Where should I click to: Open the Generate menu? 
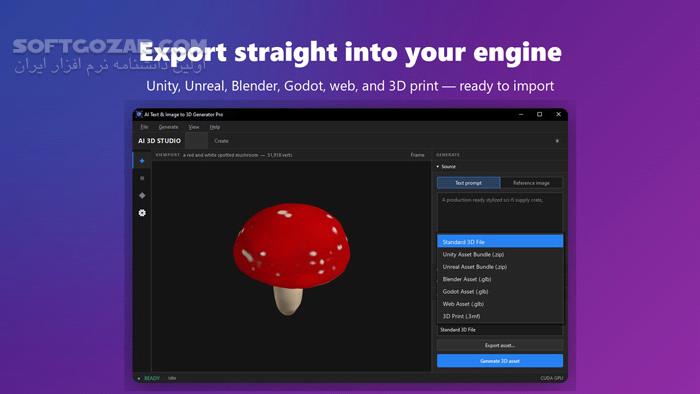tap(168, 127)
